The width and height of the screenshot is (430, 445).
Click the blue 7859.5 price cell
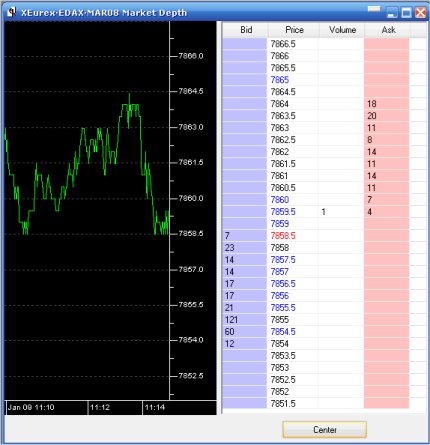(x=292, y=212)
